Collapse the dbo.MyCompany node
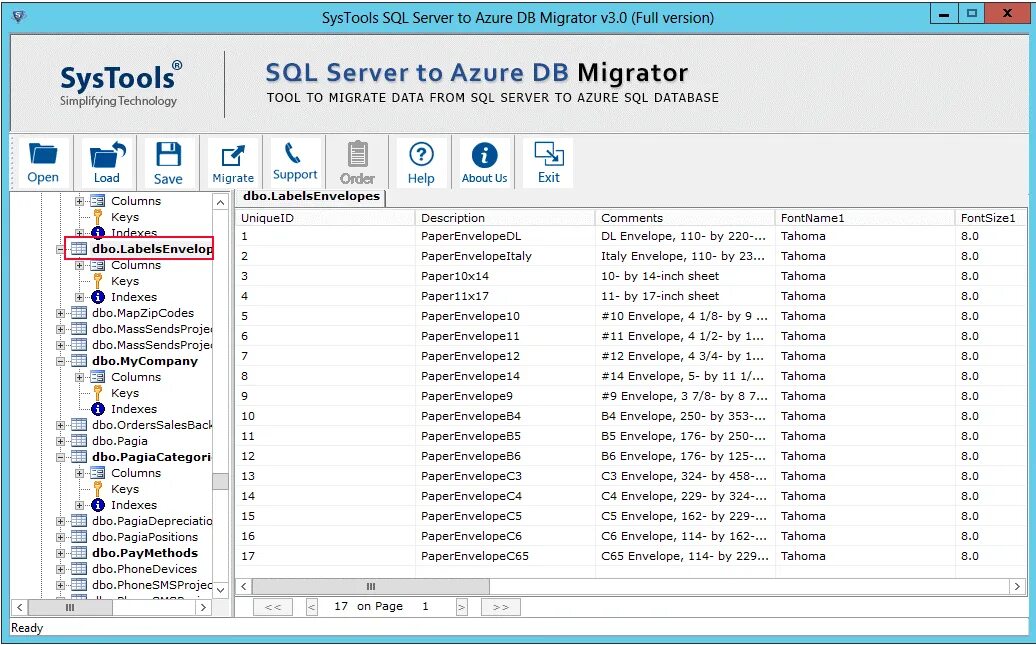This screenshot has width=1036, height=645. [x=60, y=361]
